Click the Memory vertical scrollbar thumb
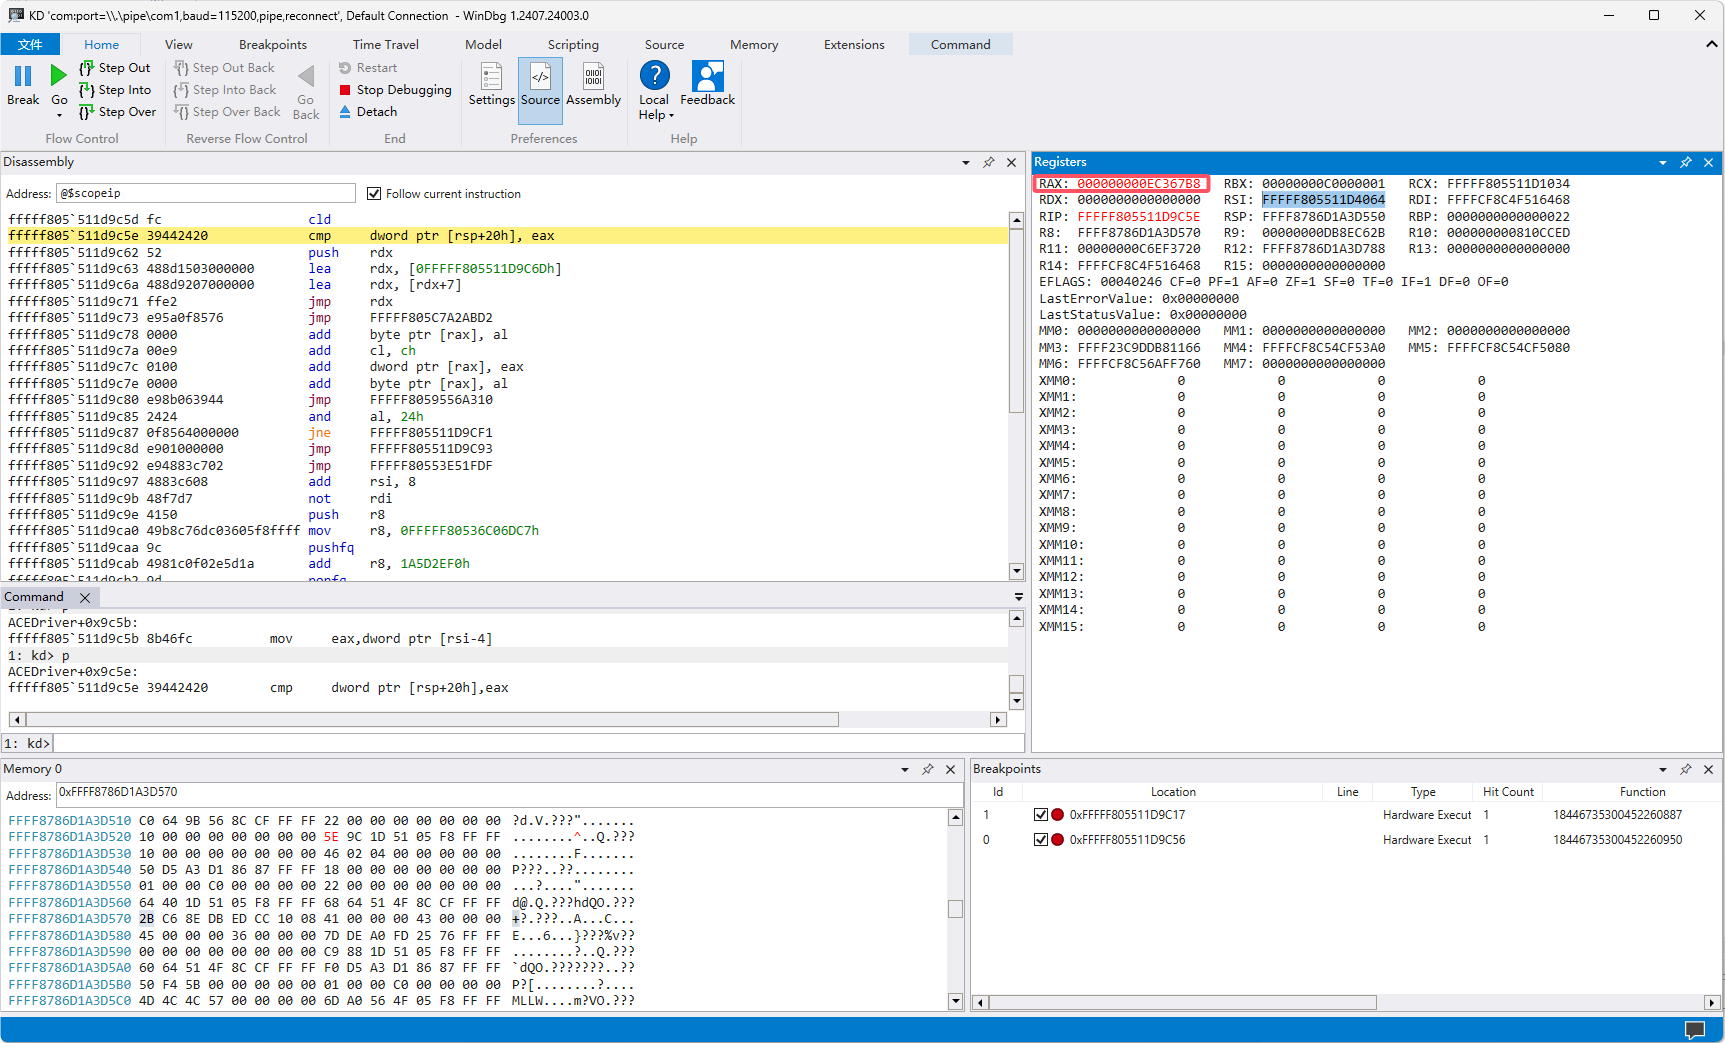The width and height of the screenshot is (1725, 1043). click(955, 909)
